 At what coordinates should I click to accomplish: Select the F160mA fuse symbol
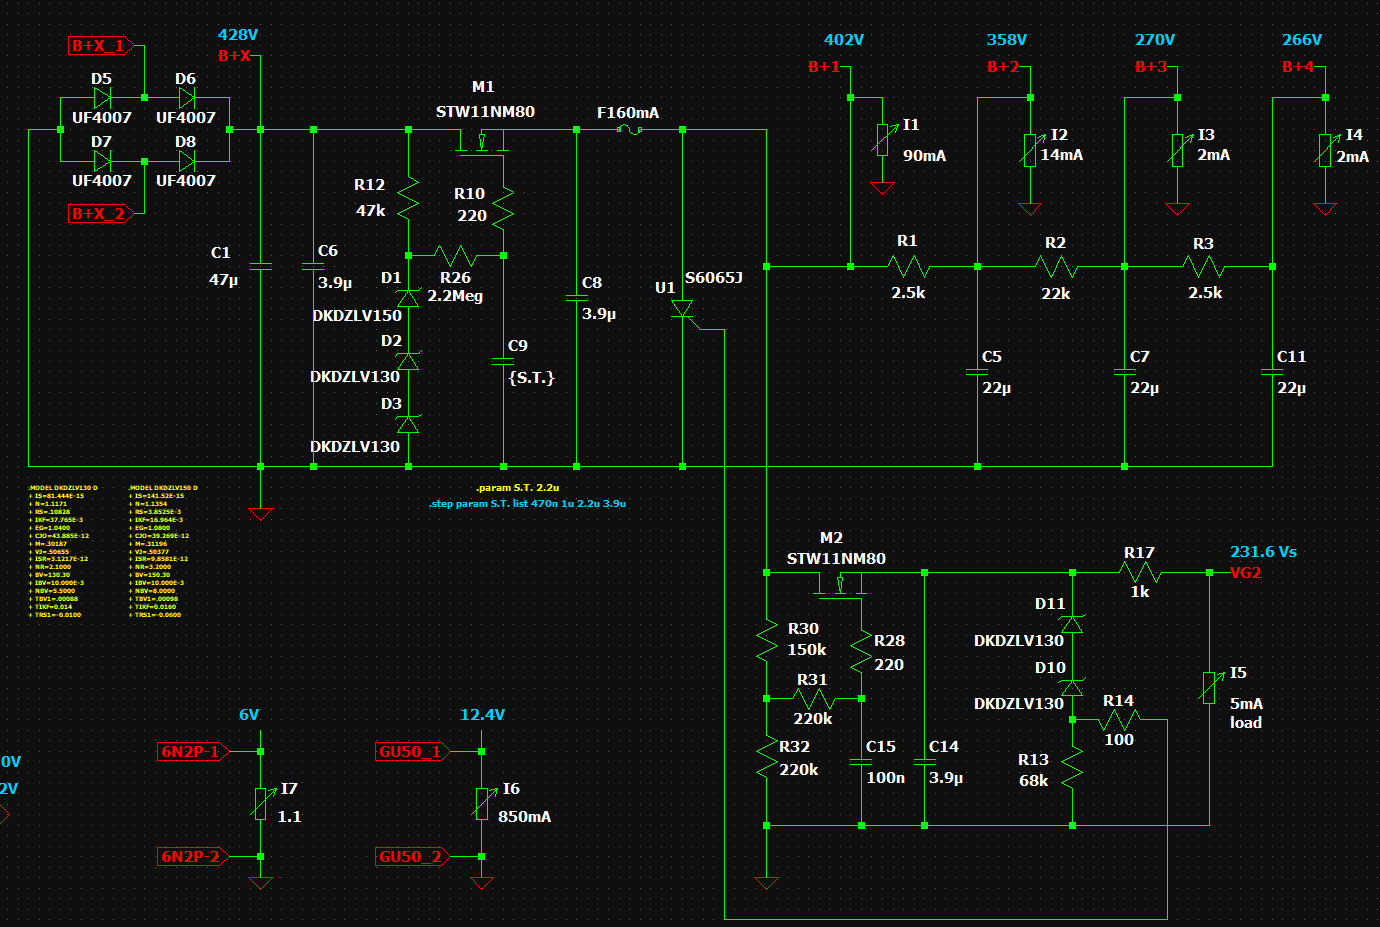click(629, 130)
